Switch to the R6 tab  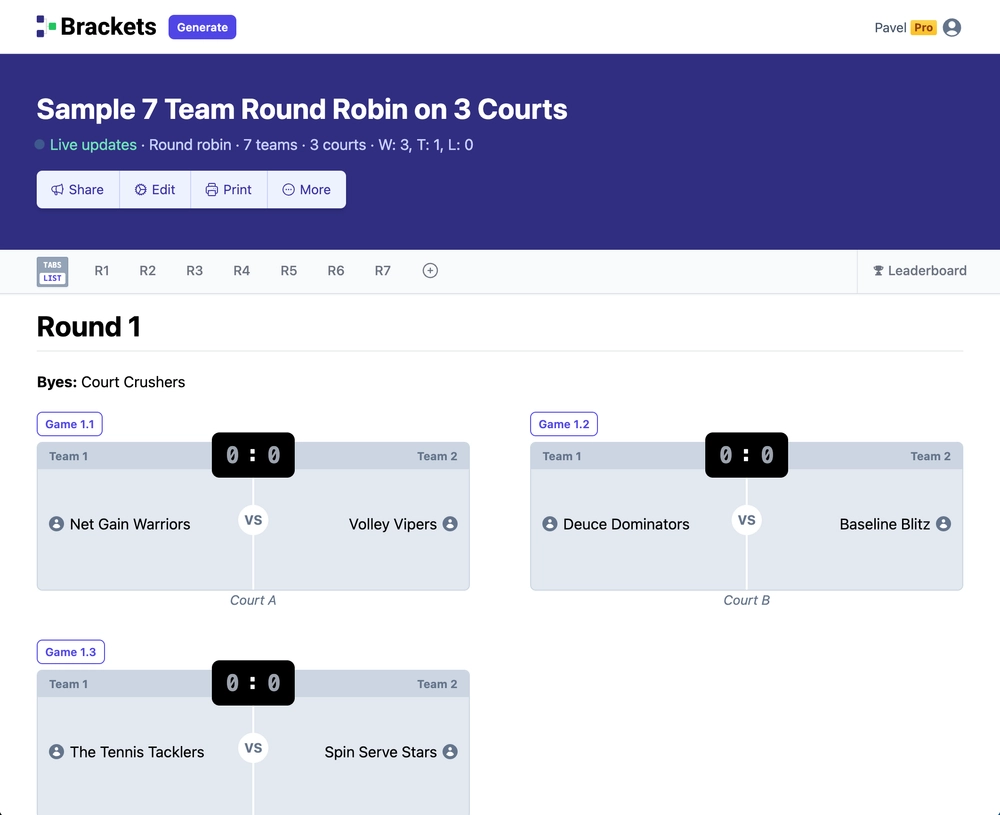click(336, 270)
